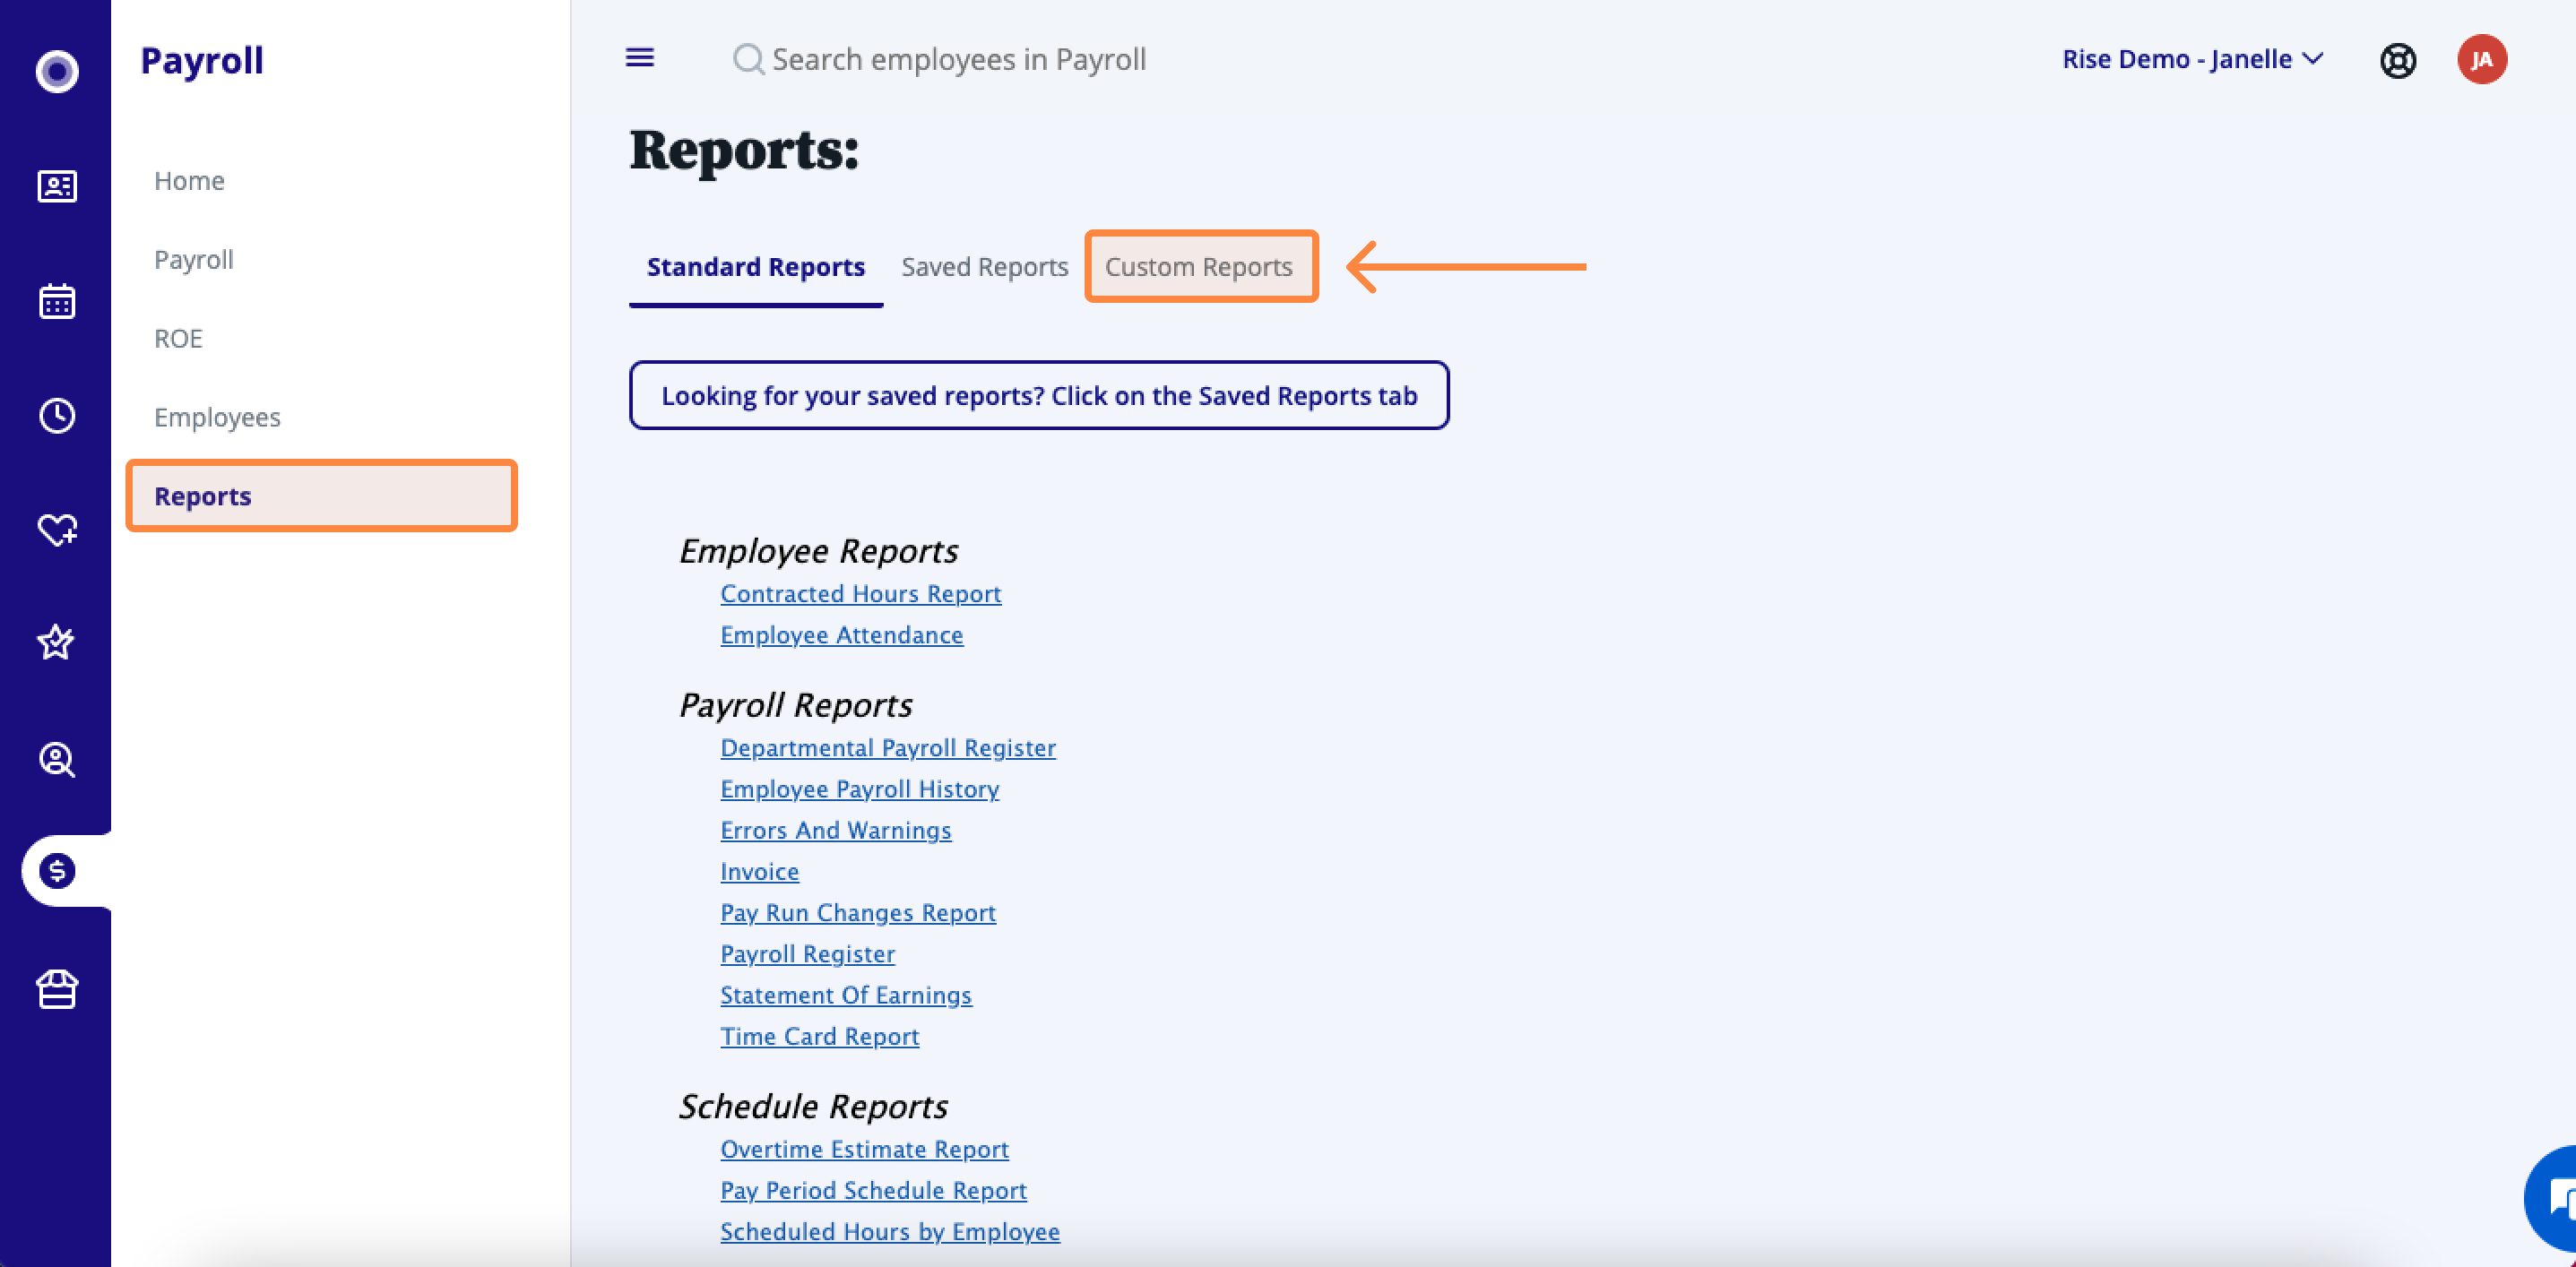The image size is (2576, 1267).
Task: Open the Time Card Report link
Action: point(820,1036)
